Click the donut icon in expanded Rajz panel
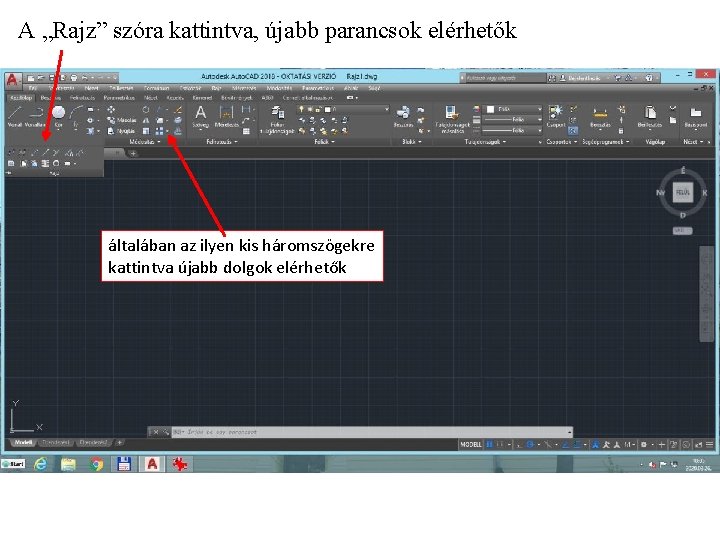 coord(56,163)
